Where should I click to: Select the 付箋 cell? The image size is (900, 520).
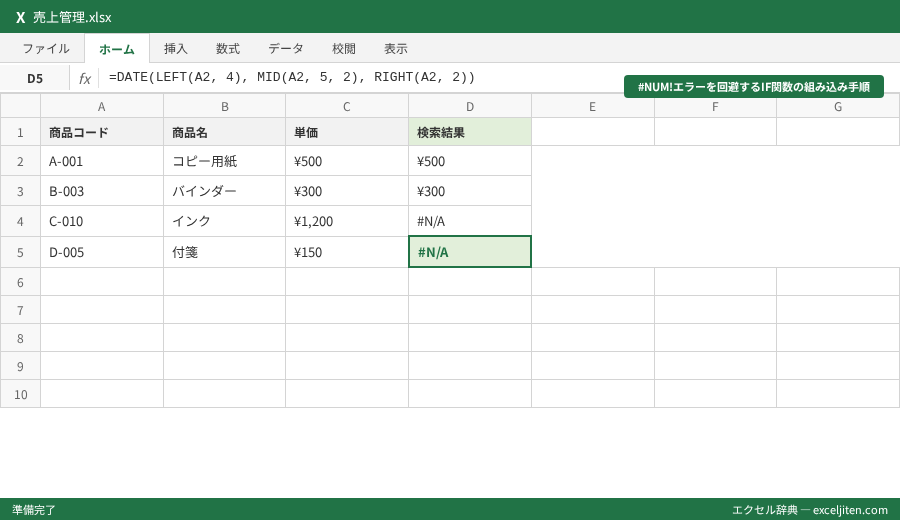(224, 252)
